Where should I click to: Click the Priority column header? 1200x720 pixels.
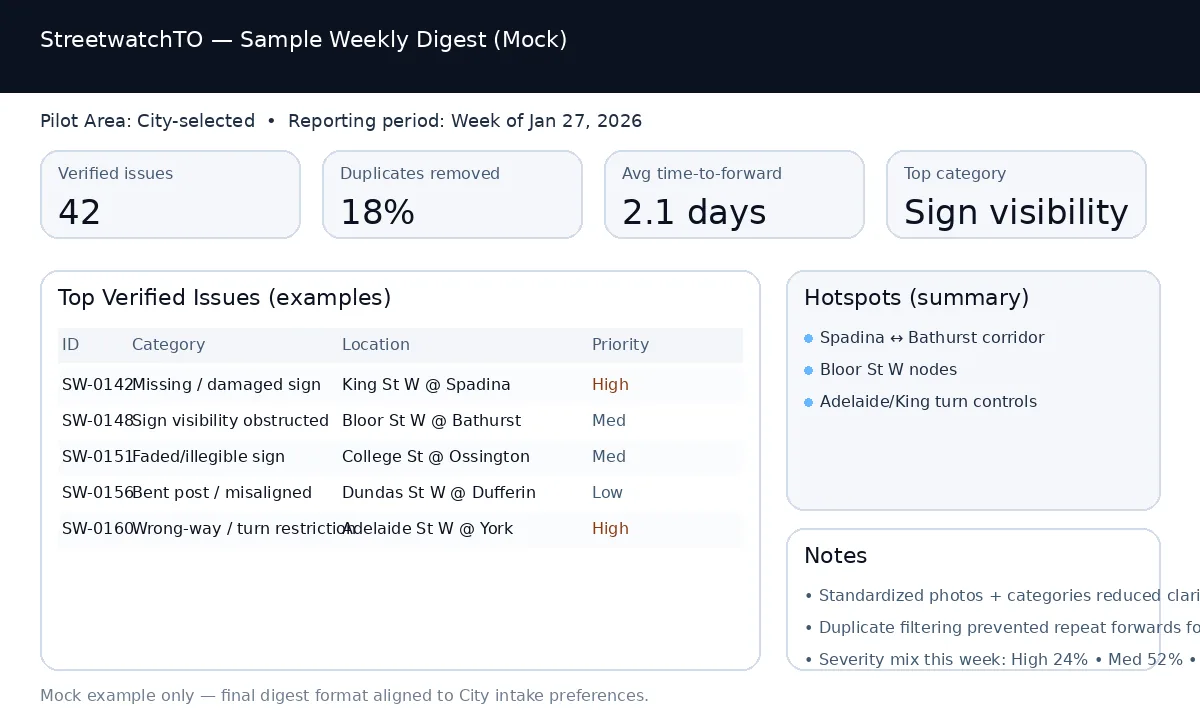coord(620,344)
